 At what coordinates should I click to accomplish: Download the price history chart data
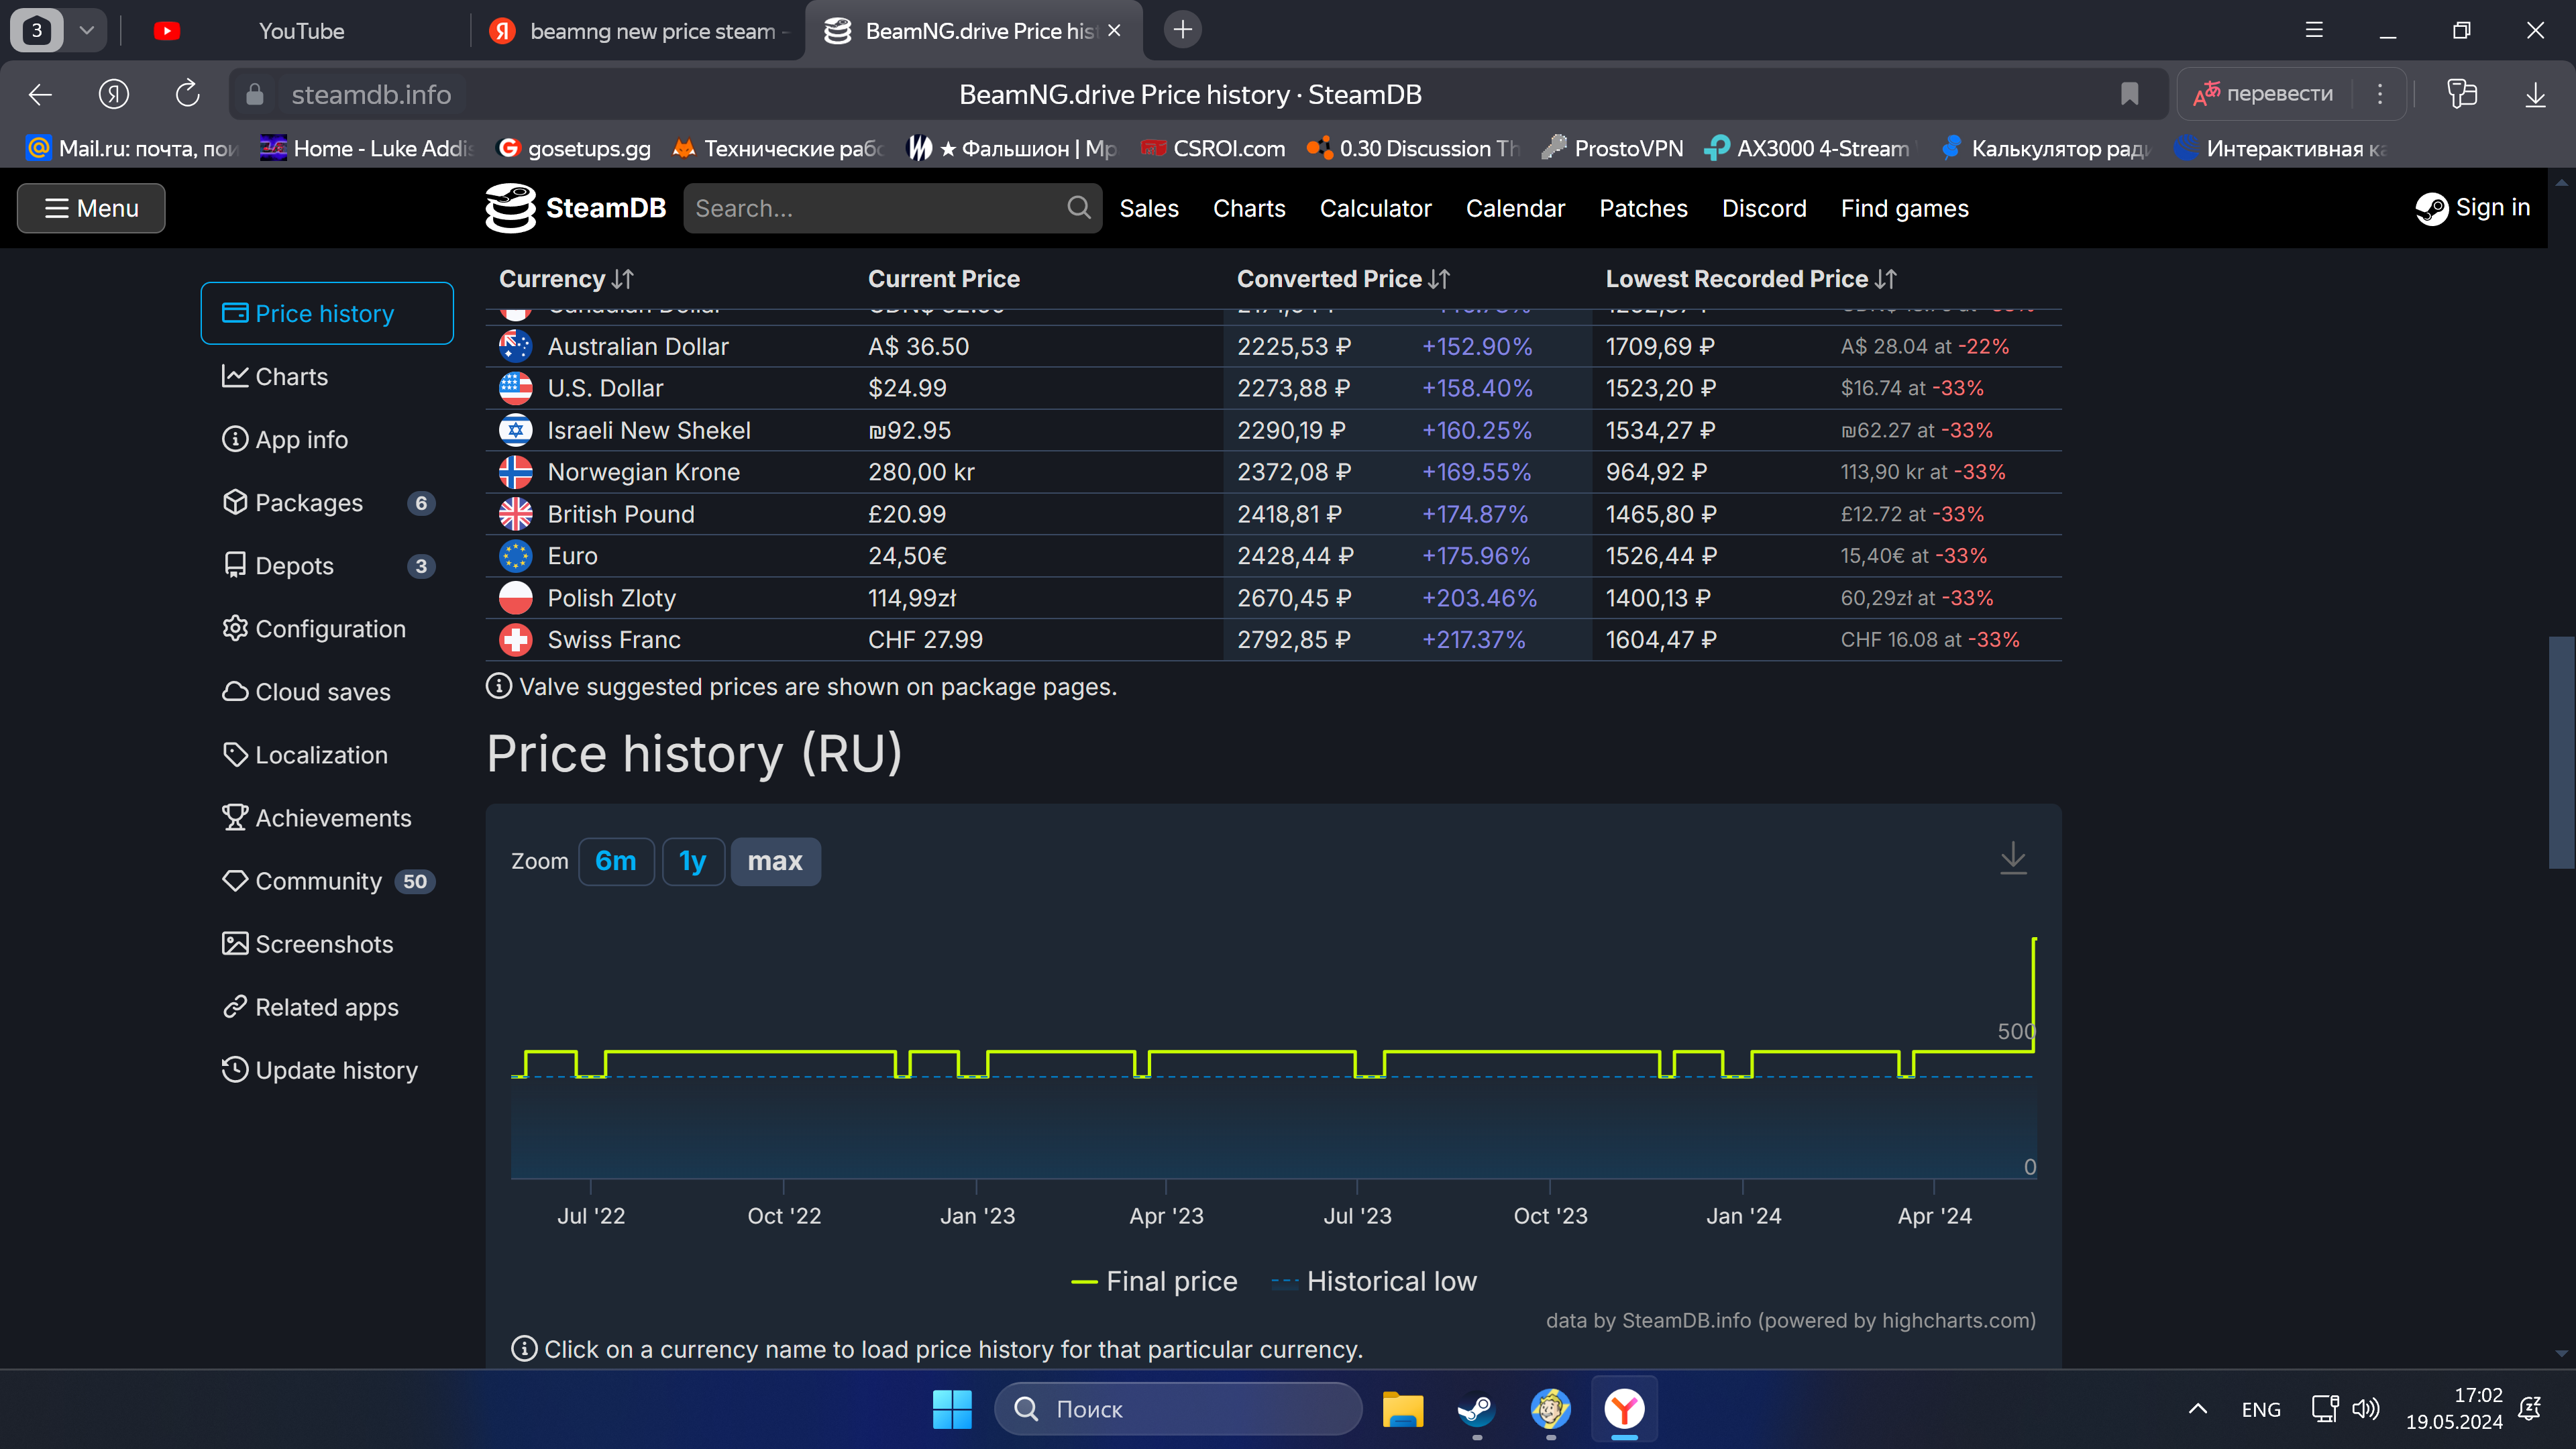(x=2012, y=859)
